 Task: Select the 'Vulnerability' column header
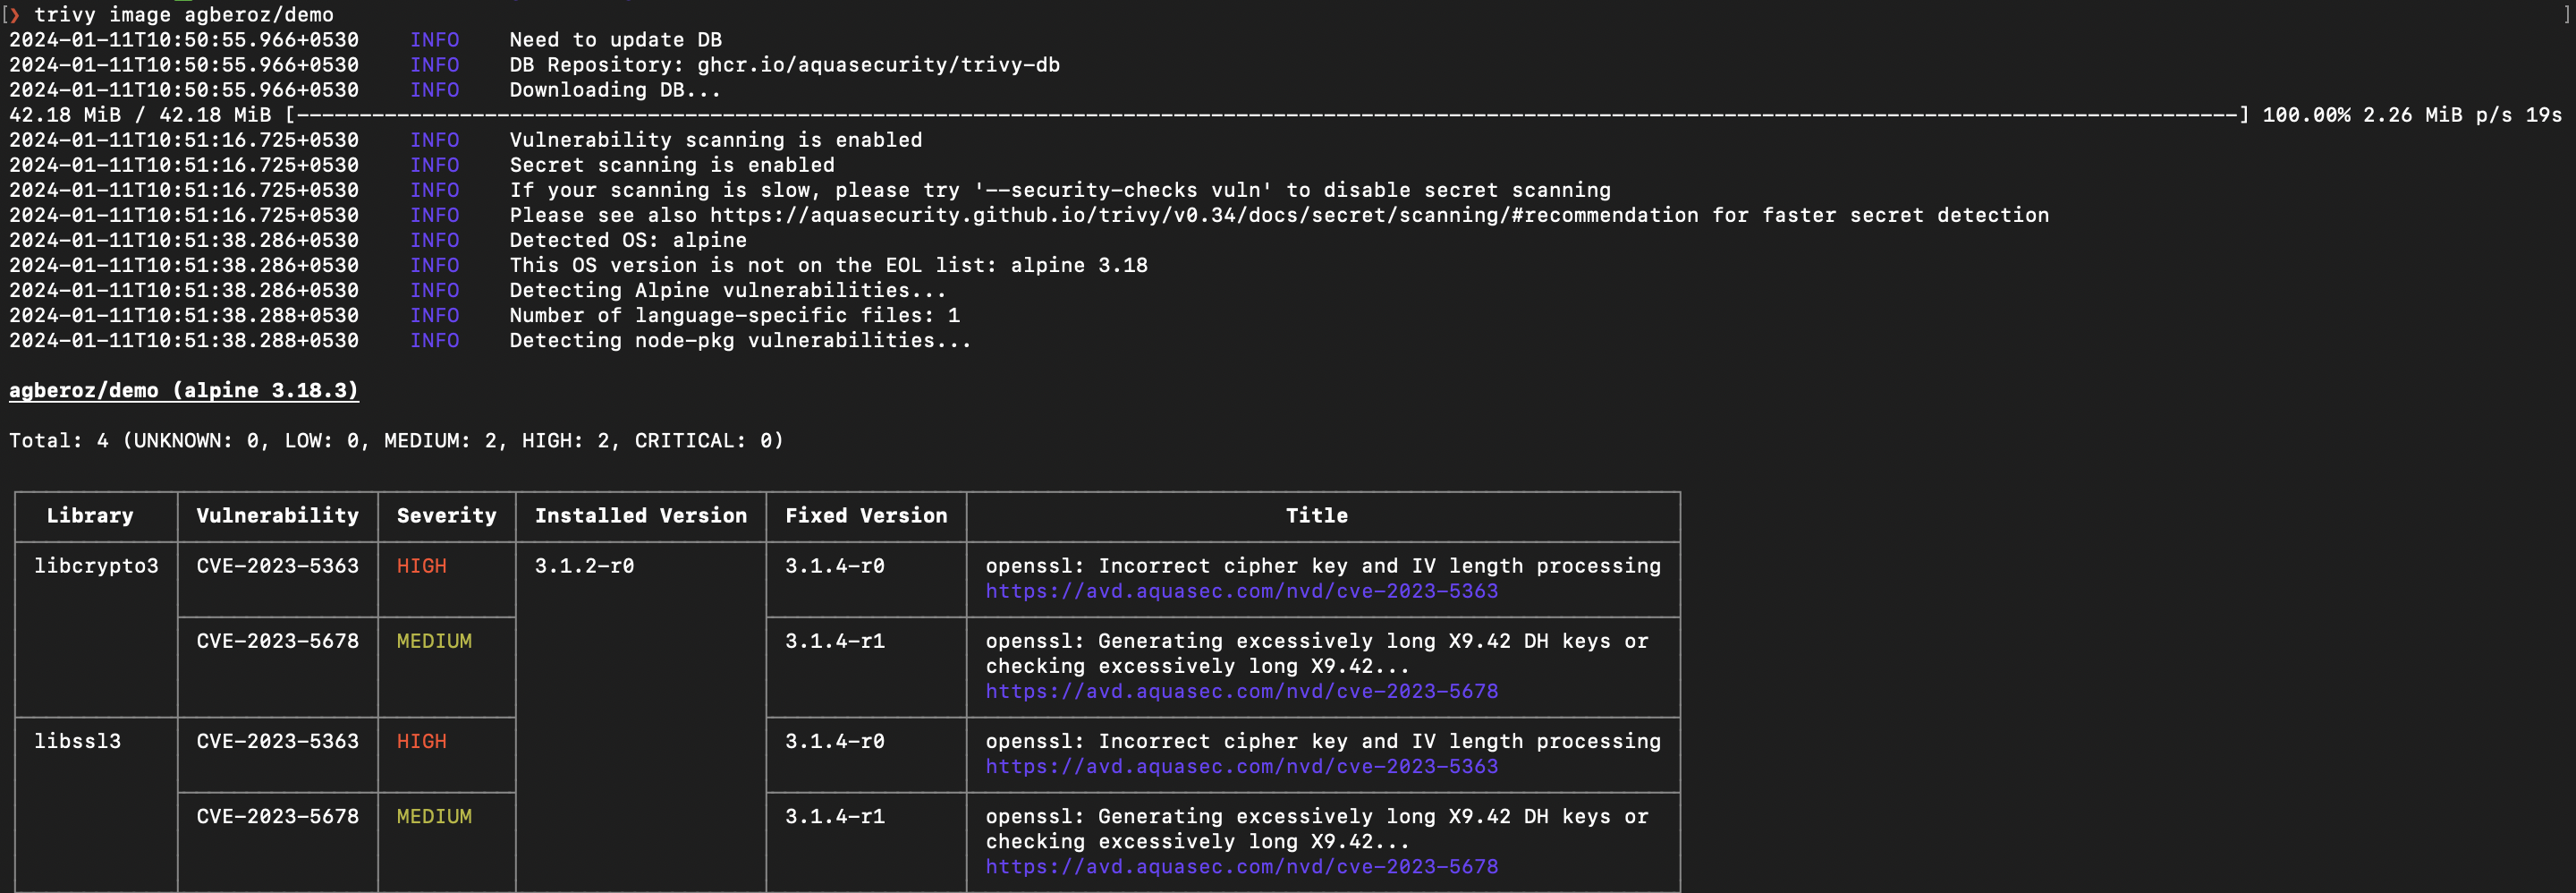pos(277,515)
